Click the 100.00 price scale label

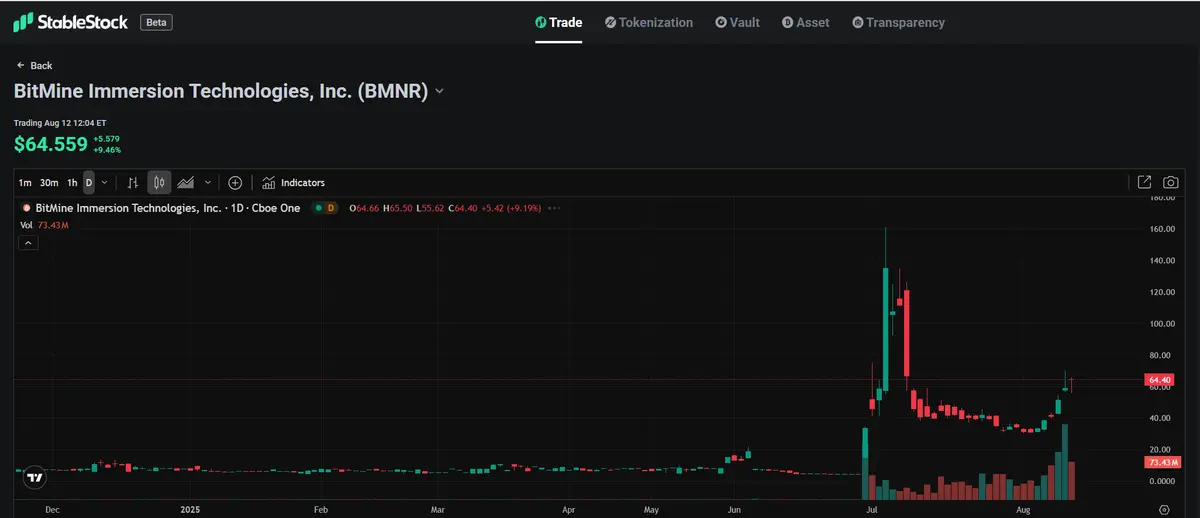pyautogui.click(x=1161, y=324)
